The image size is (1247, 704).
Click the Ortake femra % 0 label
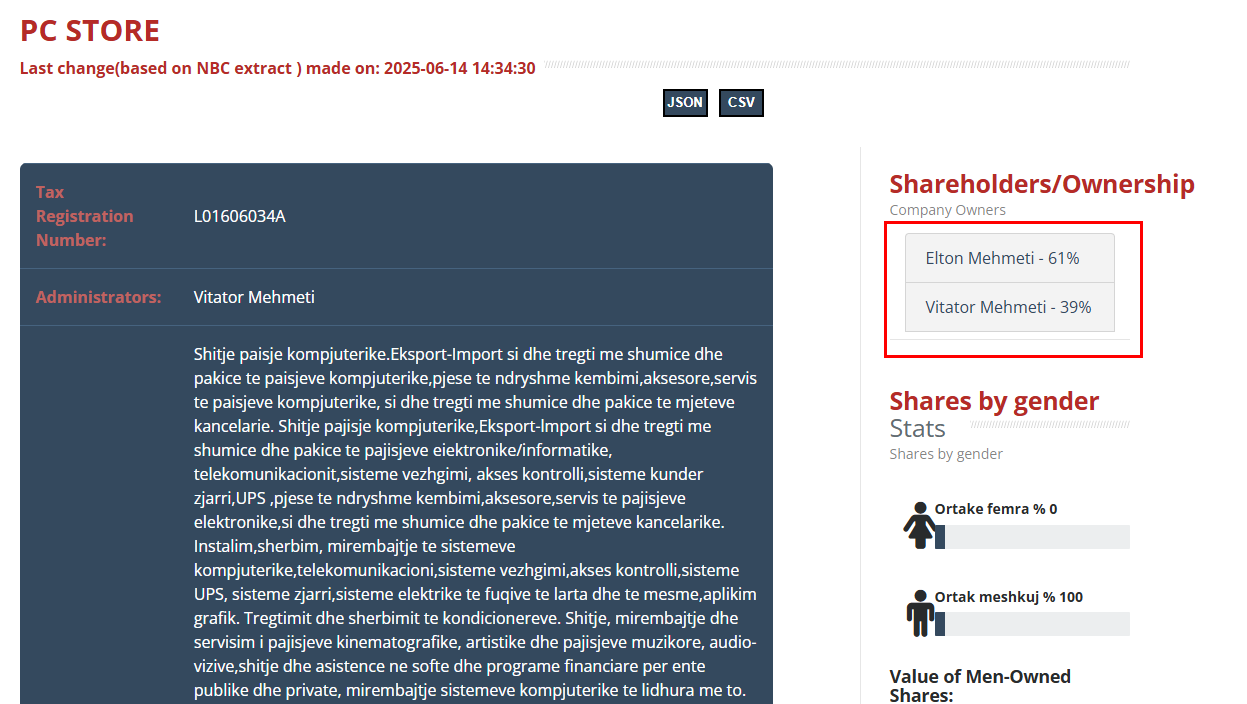[x=996, y=509]
